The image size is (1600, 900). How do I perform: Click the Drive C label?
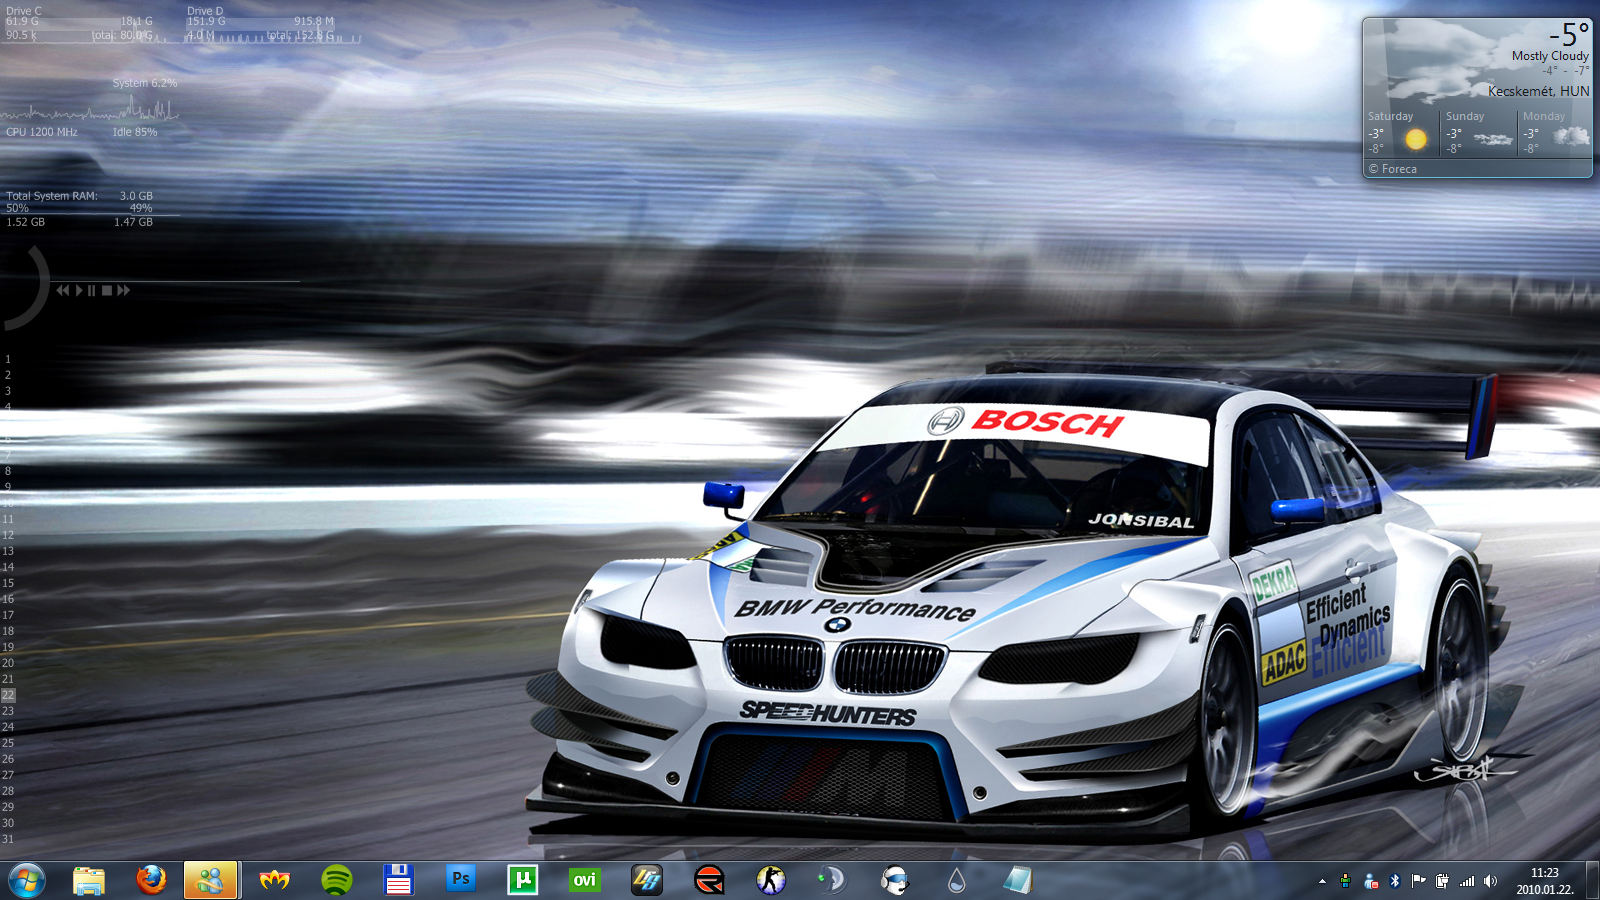[24, 11]
